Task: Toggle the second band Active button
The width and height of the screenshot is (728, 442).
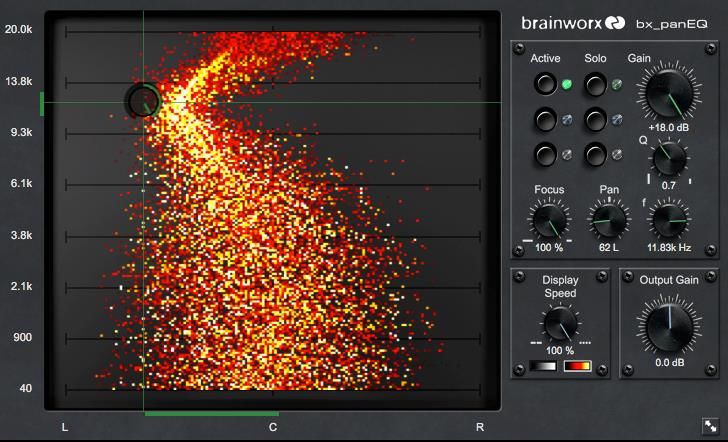Action: [x=545, y=119]
